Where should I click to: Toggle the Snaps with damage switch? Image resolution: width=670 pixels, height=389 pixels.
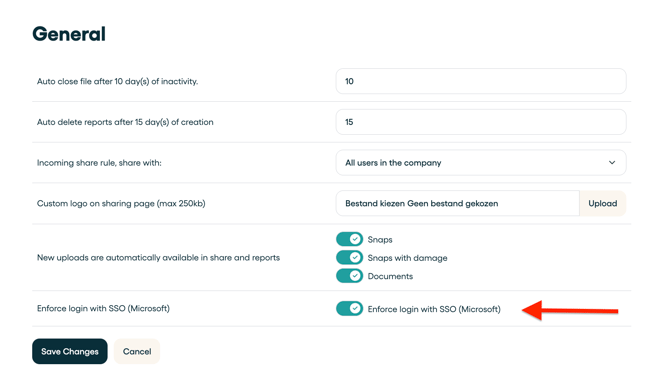click(349, 258)
